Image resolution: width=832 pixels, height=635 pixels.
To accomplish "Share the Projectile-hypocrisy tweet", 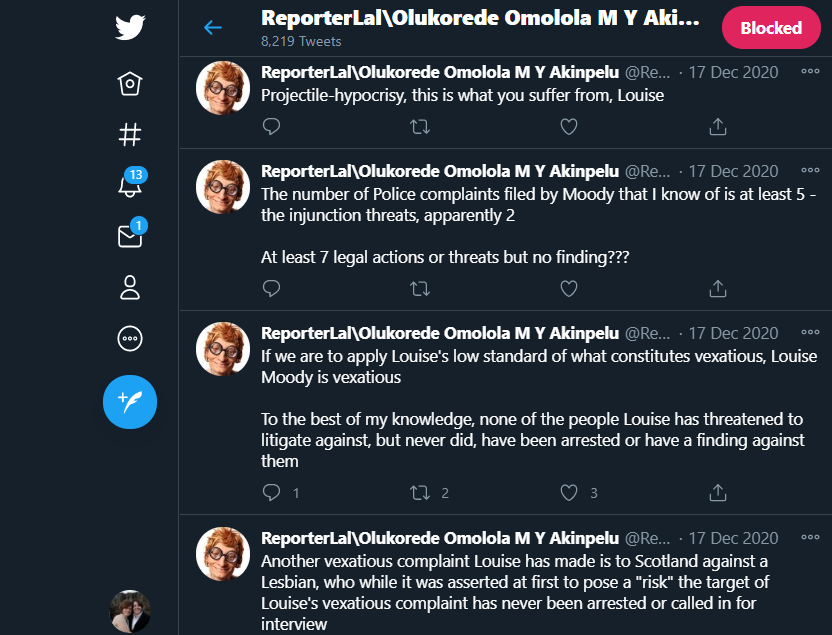I will coord(717,127).
